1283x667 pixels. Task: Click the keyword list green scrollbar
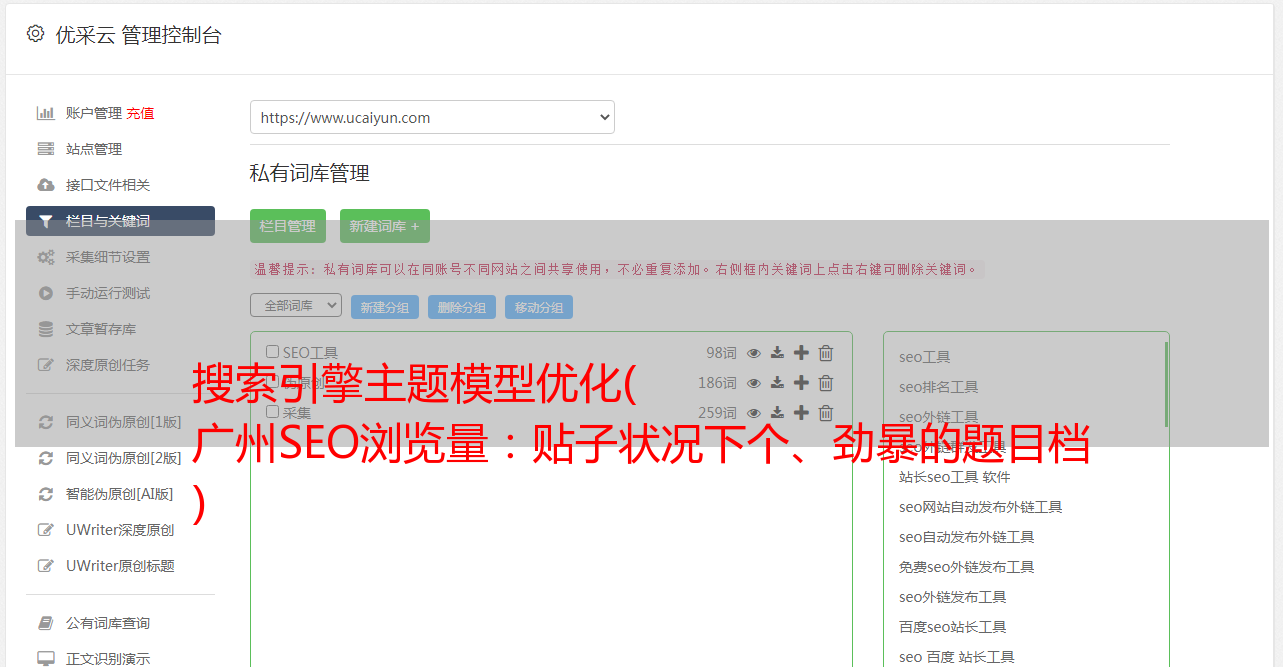(x=1166, y=385)
